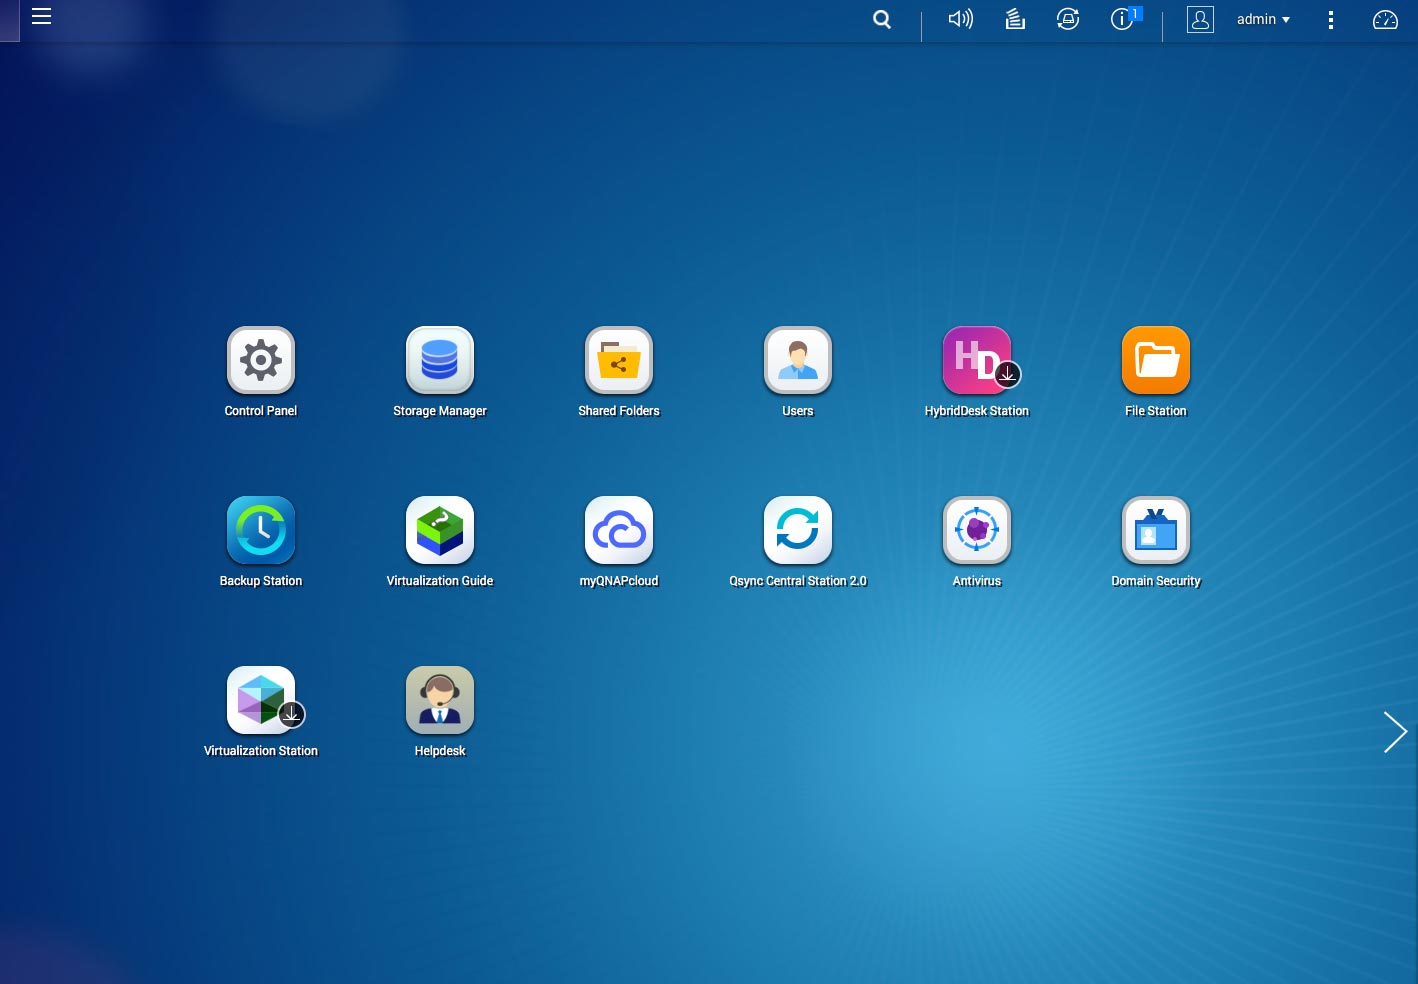Launch the Helpdesk app

[x=440, y=701]
